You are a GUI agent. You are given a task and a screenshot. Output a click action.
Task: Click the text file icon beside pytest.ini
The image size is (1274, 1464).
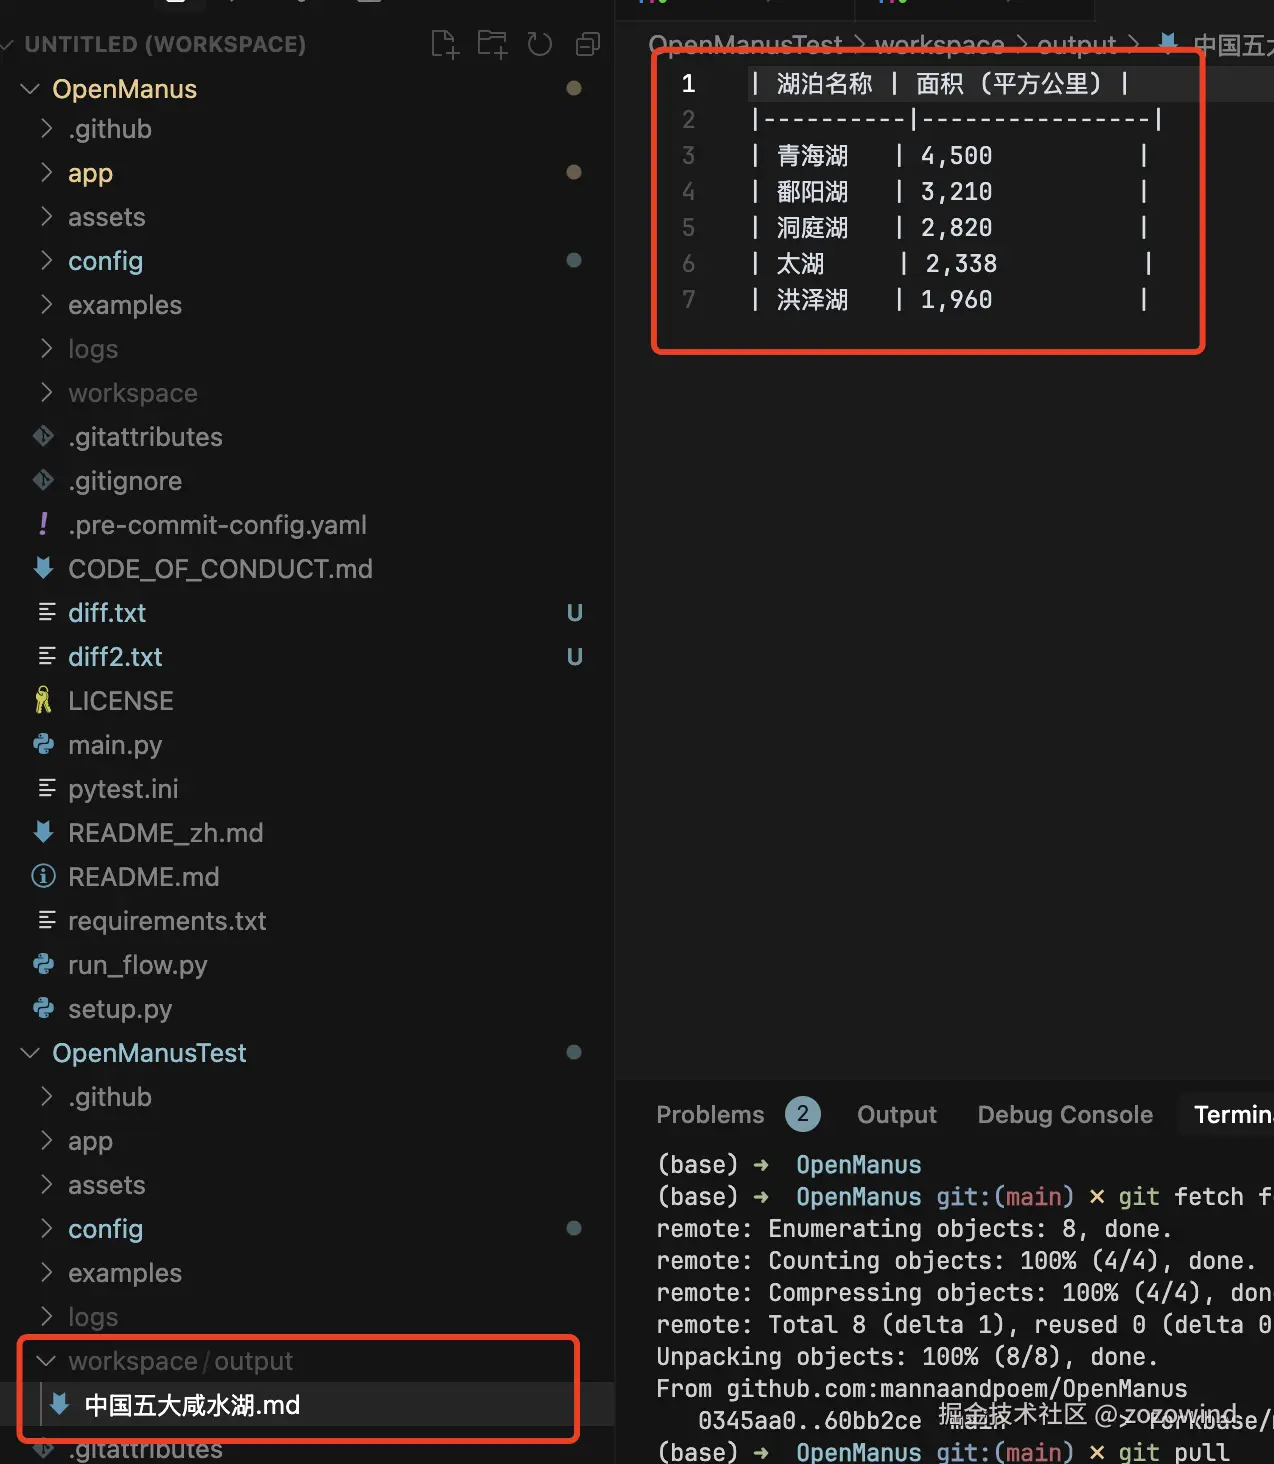[46, 788]
